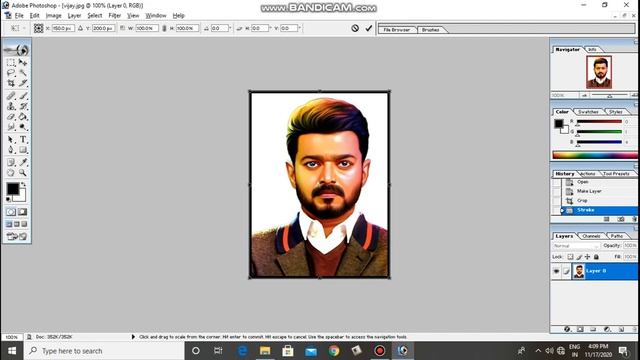
Task: Switch to the Tool Presets tab
Action: pyautogui.click(x=616, y=174)
